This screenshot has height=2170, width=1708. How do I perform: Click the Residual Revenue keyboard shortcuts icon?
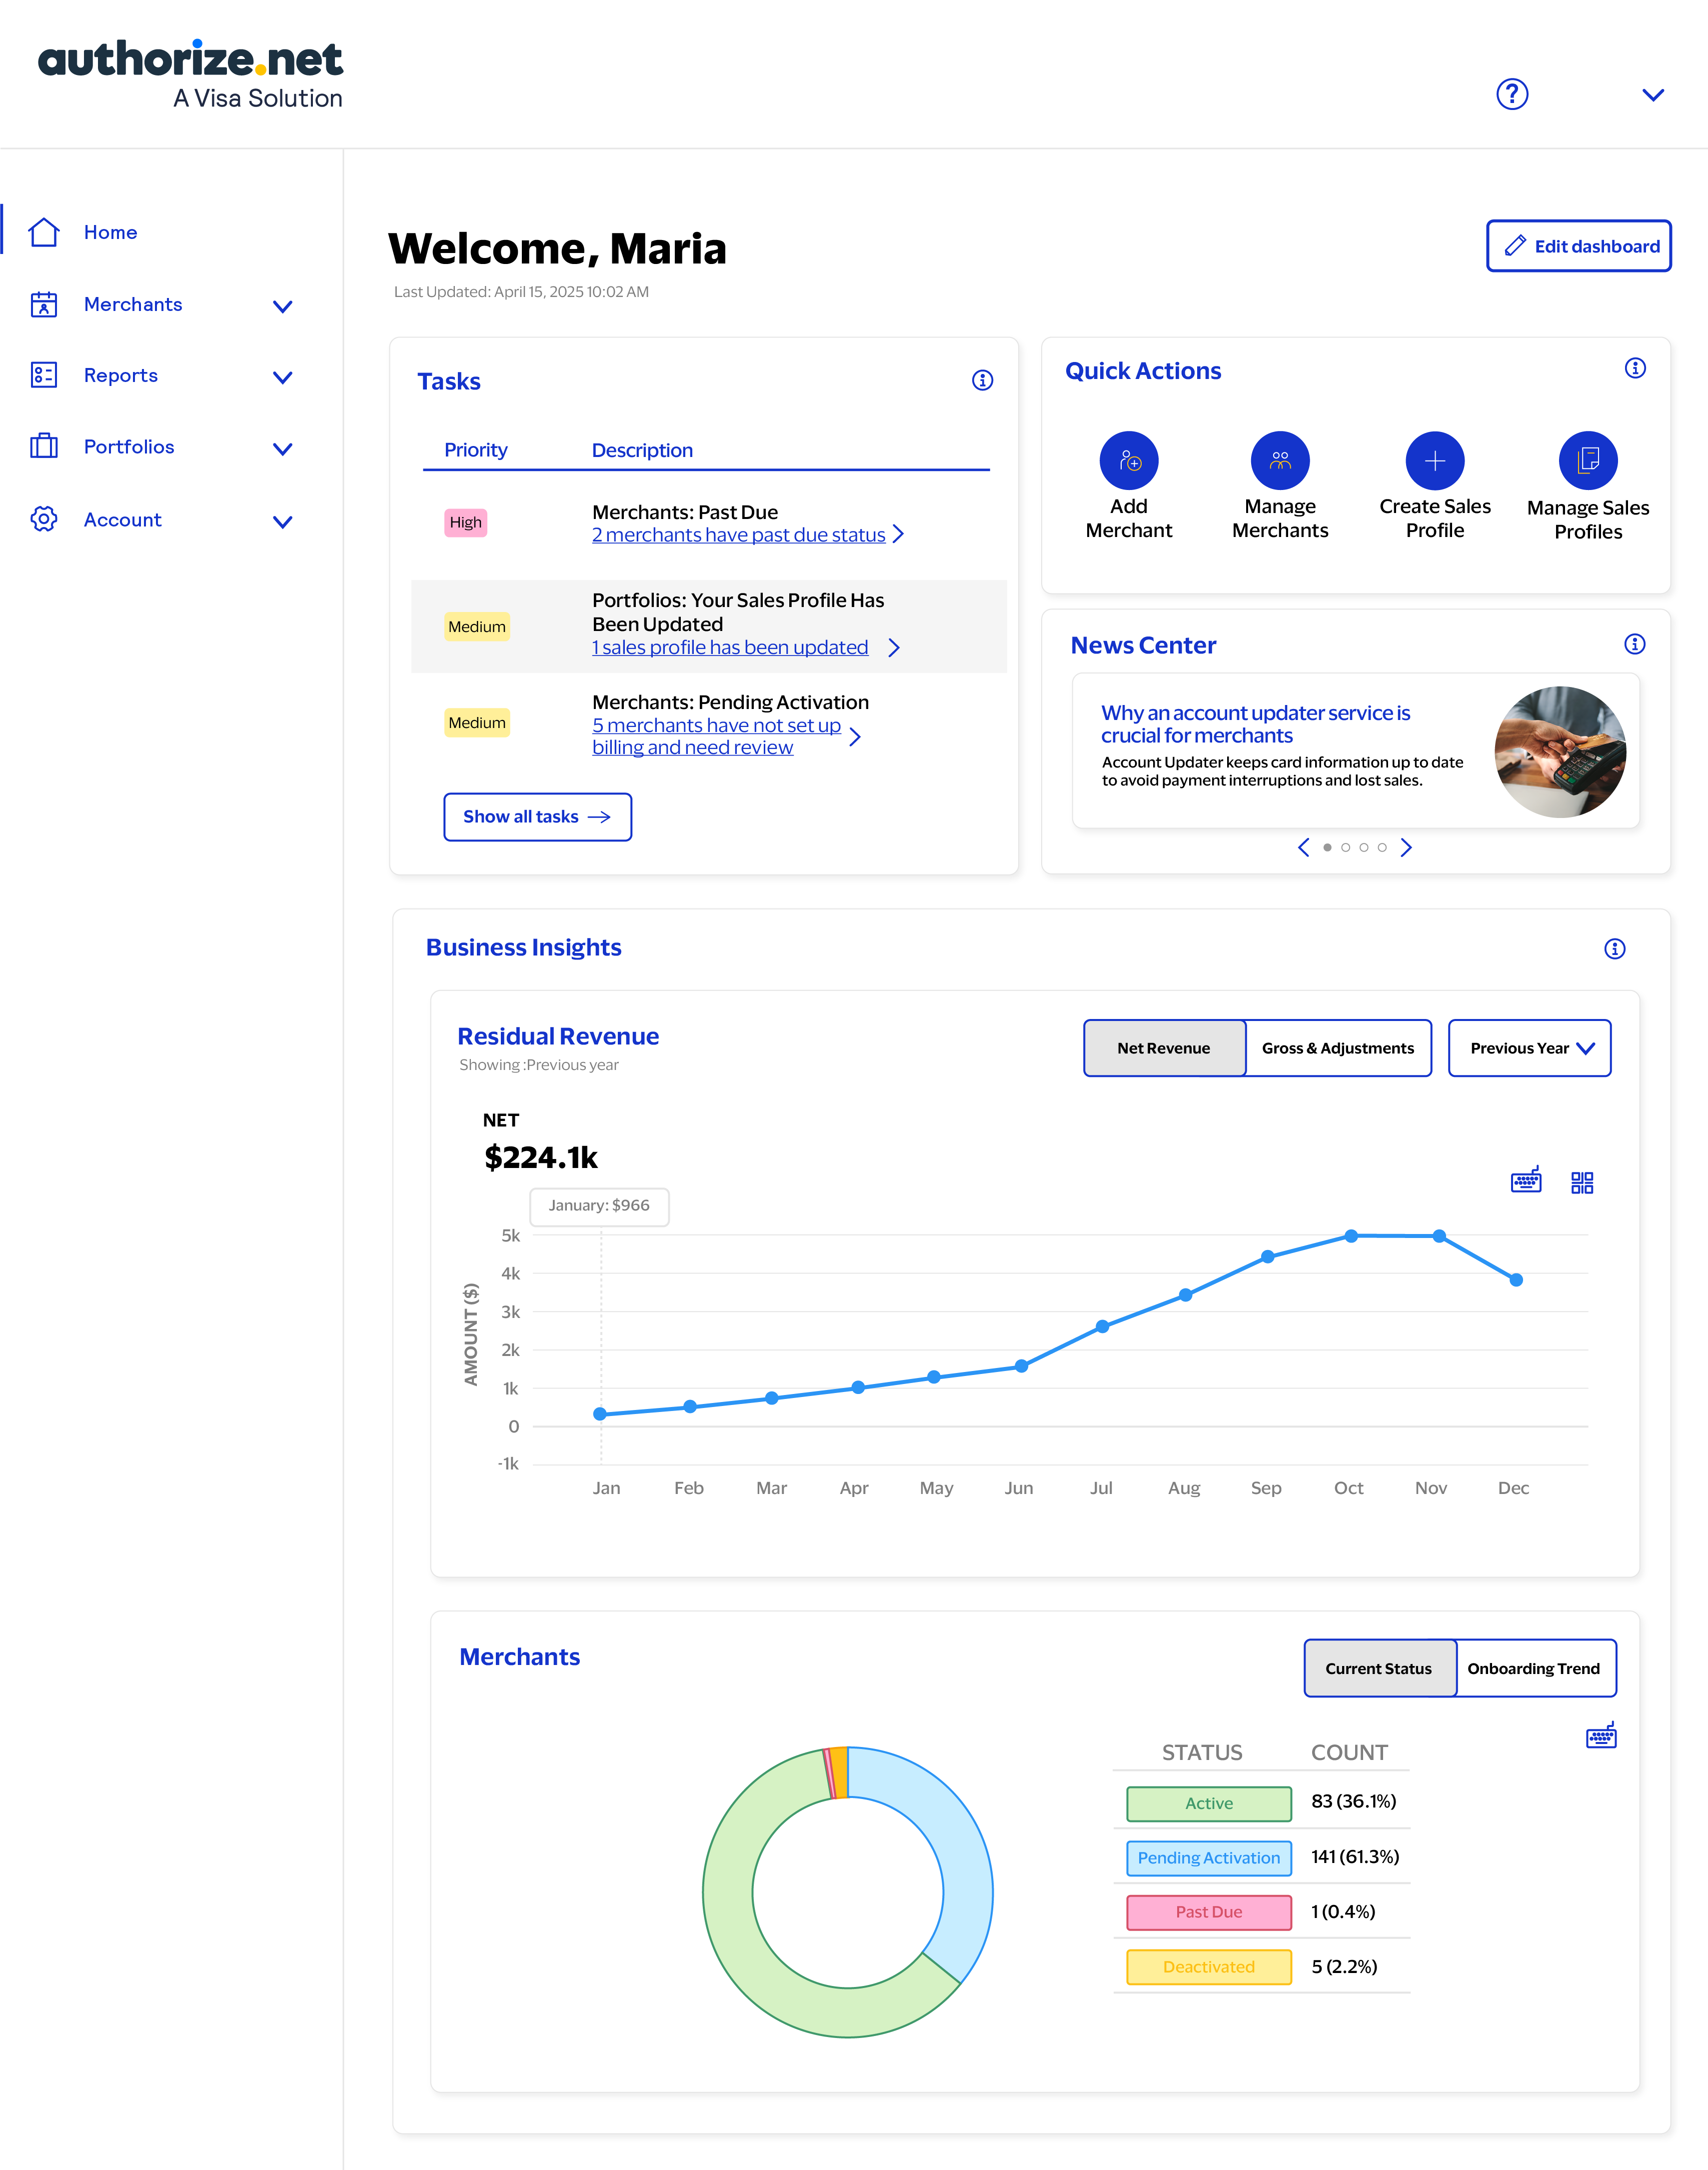coord(1526,1181)
